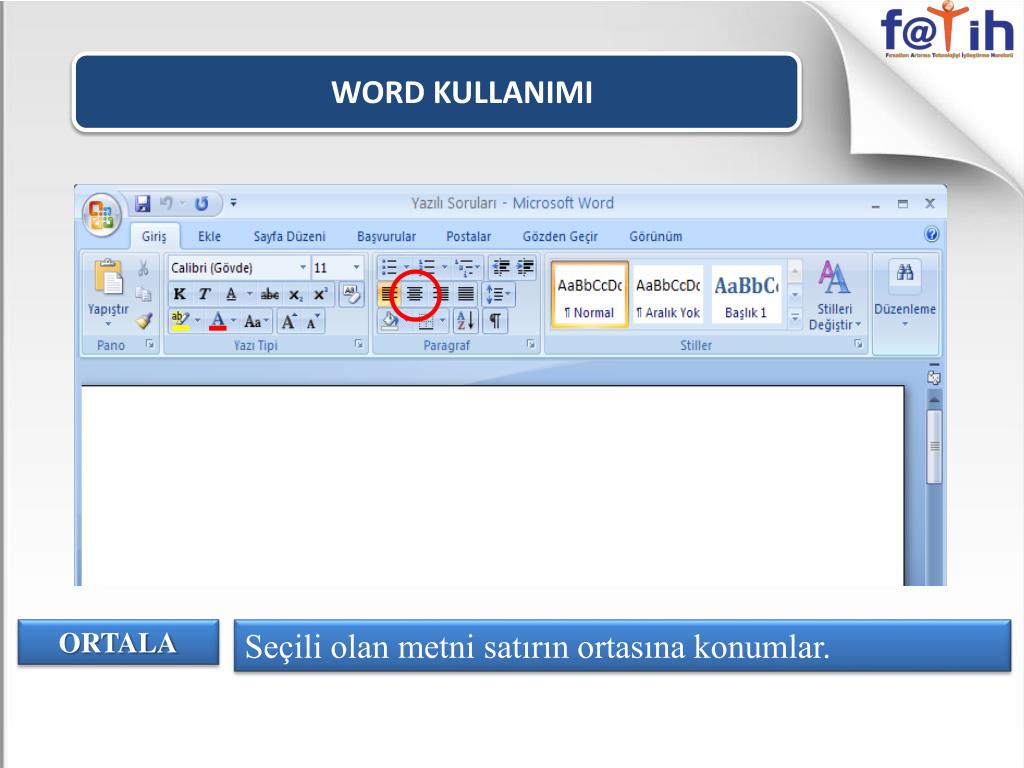Open the Aa change case menu

pyautogui.click(x=255, y=321)
